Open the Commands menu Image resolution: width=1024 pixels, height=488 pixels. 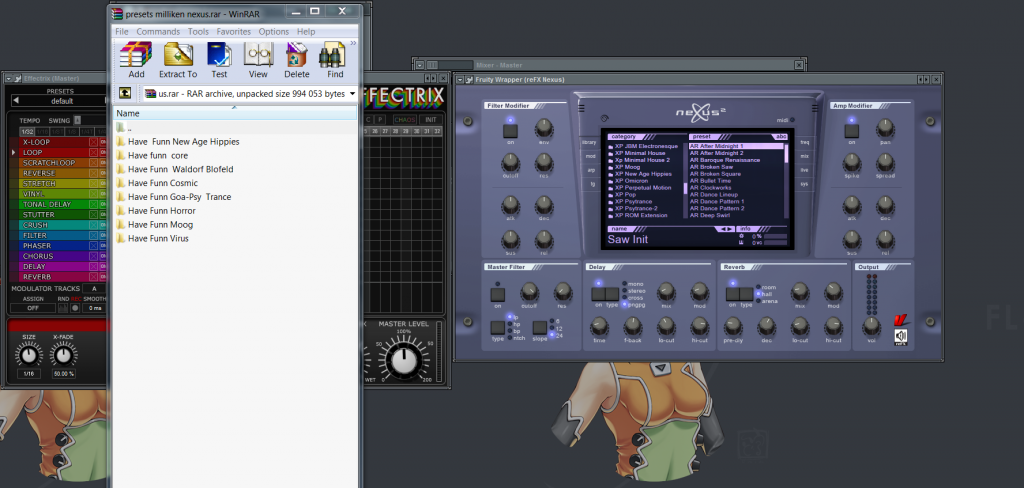(158, 31)
